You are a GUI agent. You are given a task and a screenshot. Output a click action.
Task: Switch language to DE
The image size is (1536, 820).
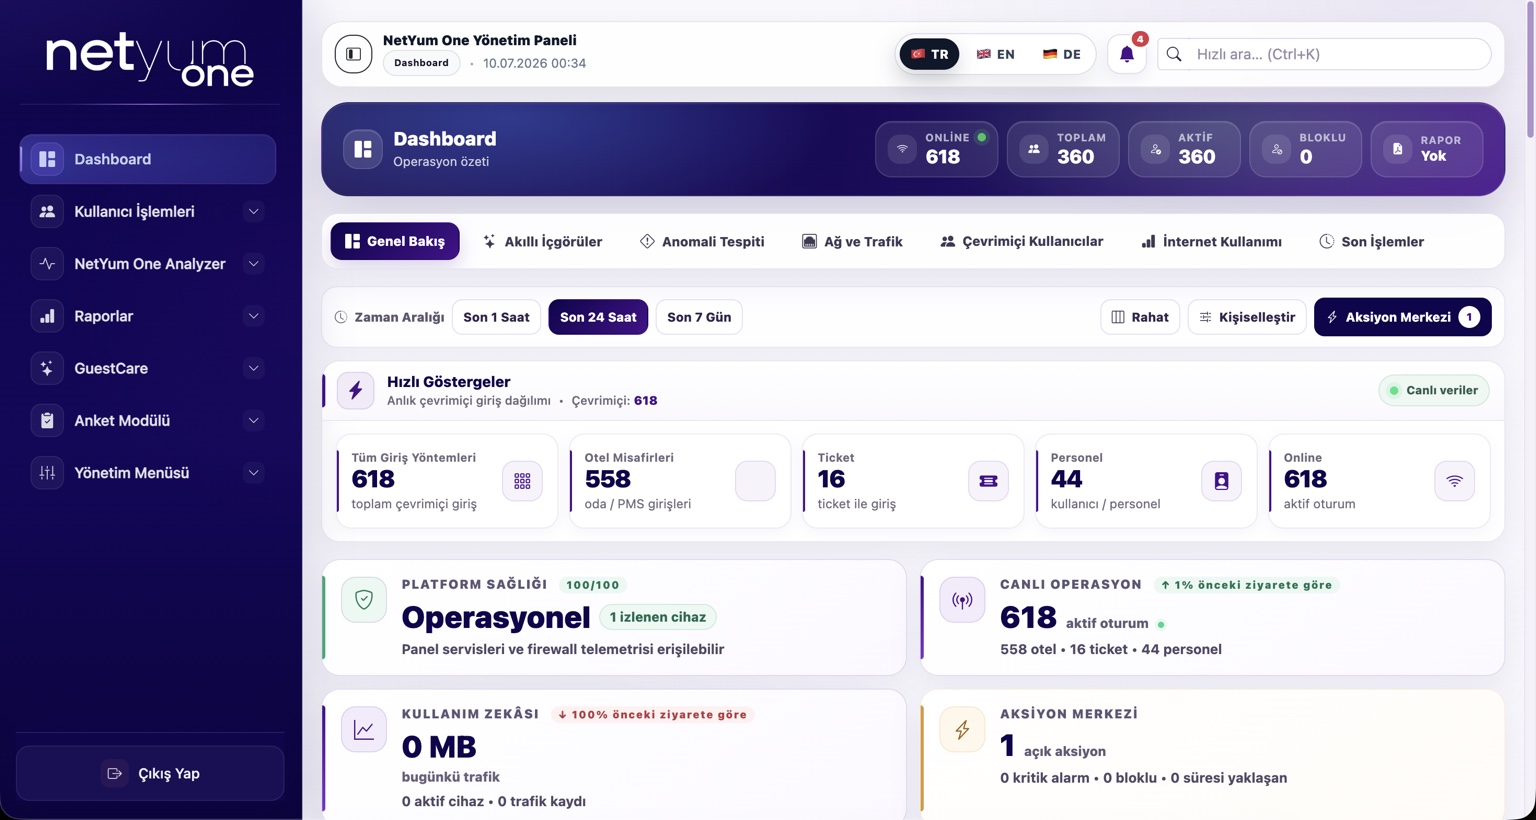coord(1061,54)
